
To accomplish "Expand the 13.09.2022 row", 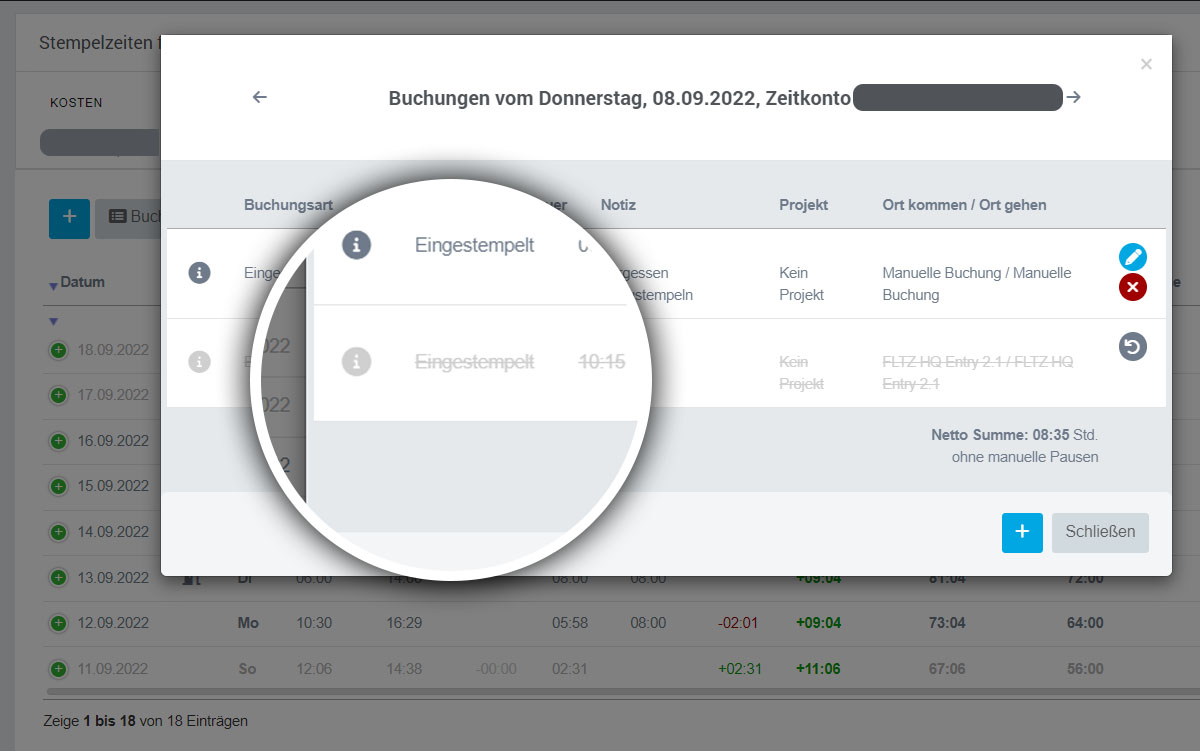I will (58, 577).
